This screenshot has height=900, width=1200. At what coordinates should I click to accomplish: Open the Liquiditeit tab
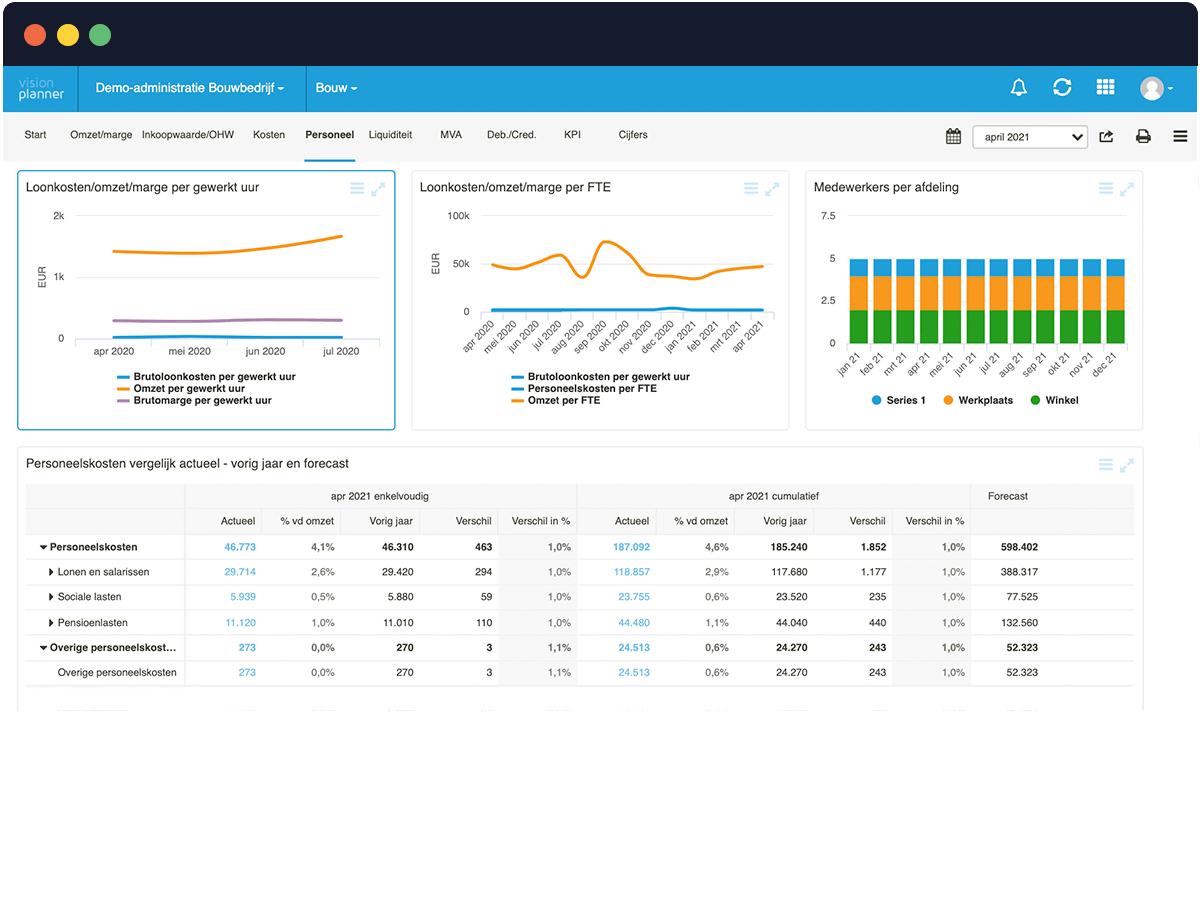pyautogui.click(x=390, y=134)
